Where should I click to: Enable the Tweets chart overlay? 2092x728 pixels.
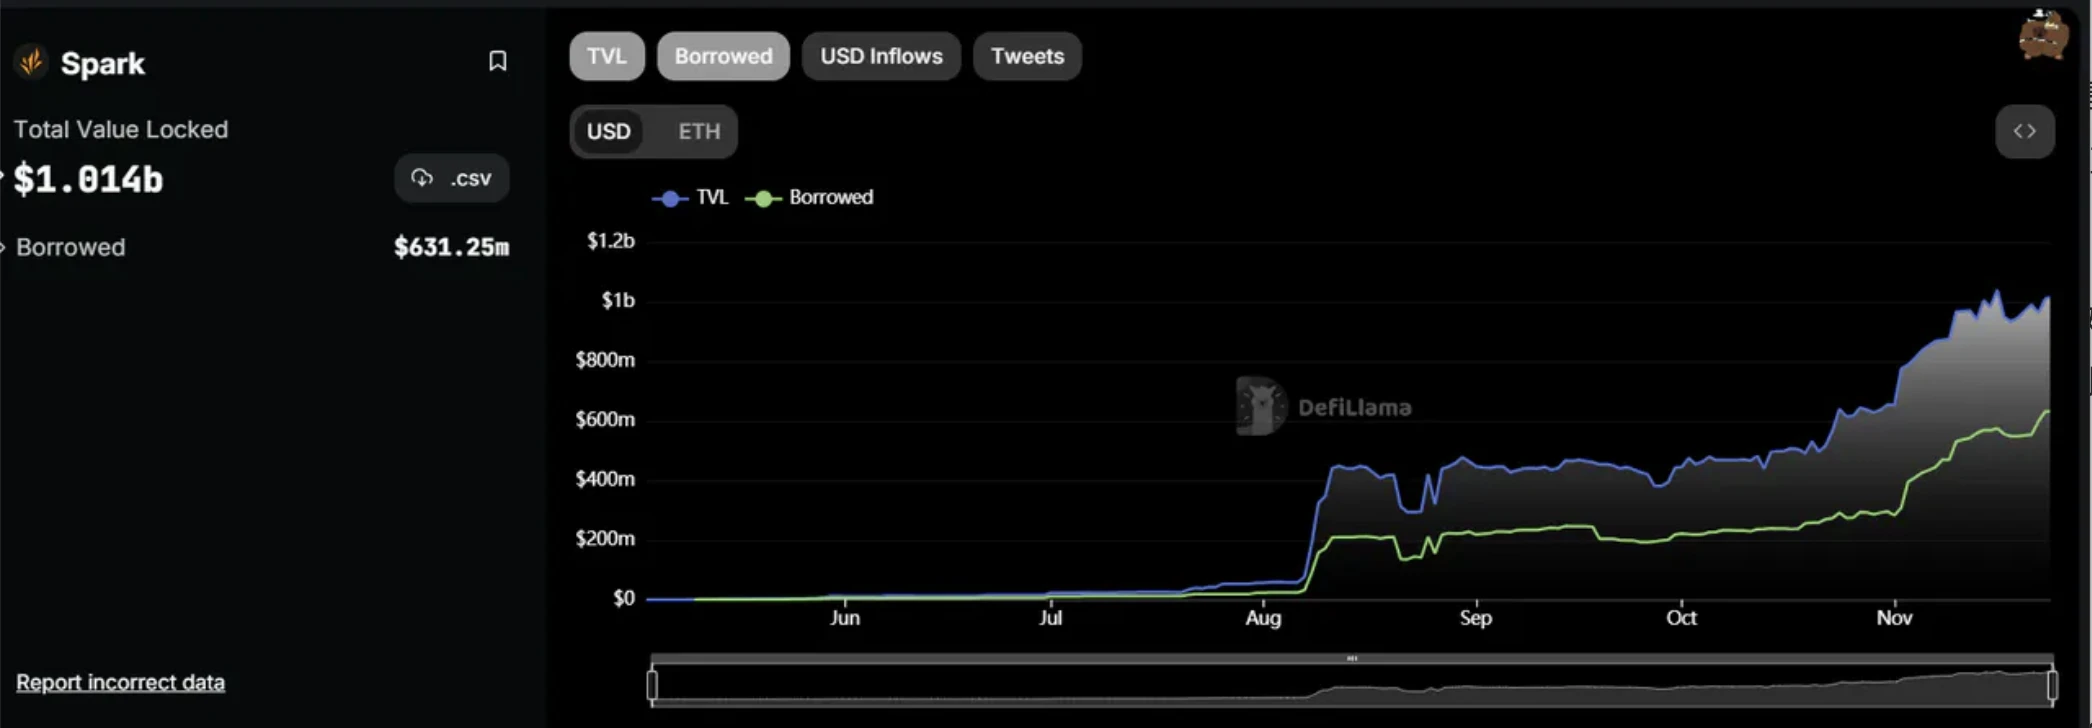click(1026, 56)
